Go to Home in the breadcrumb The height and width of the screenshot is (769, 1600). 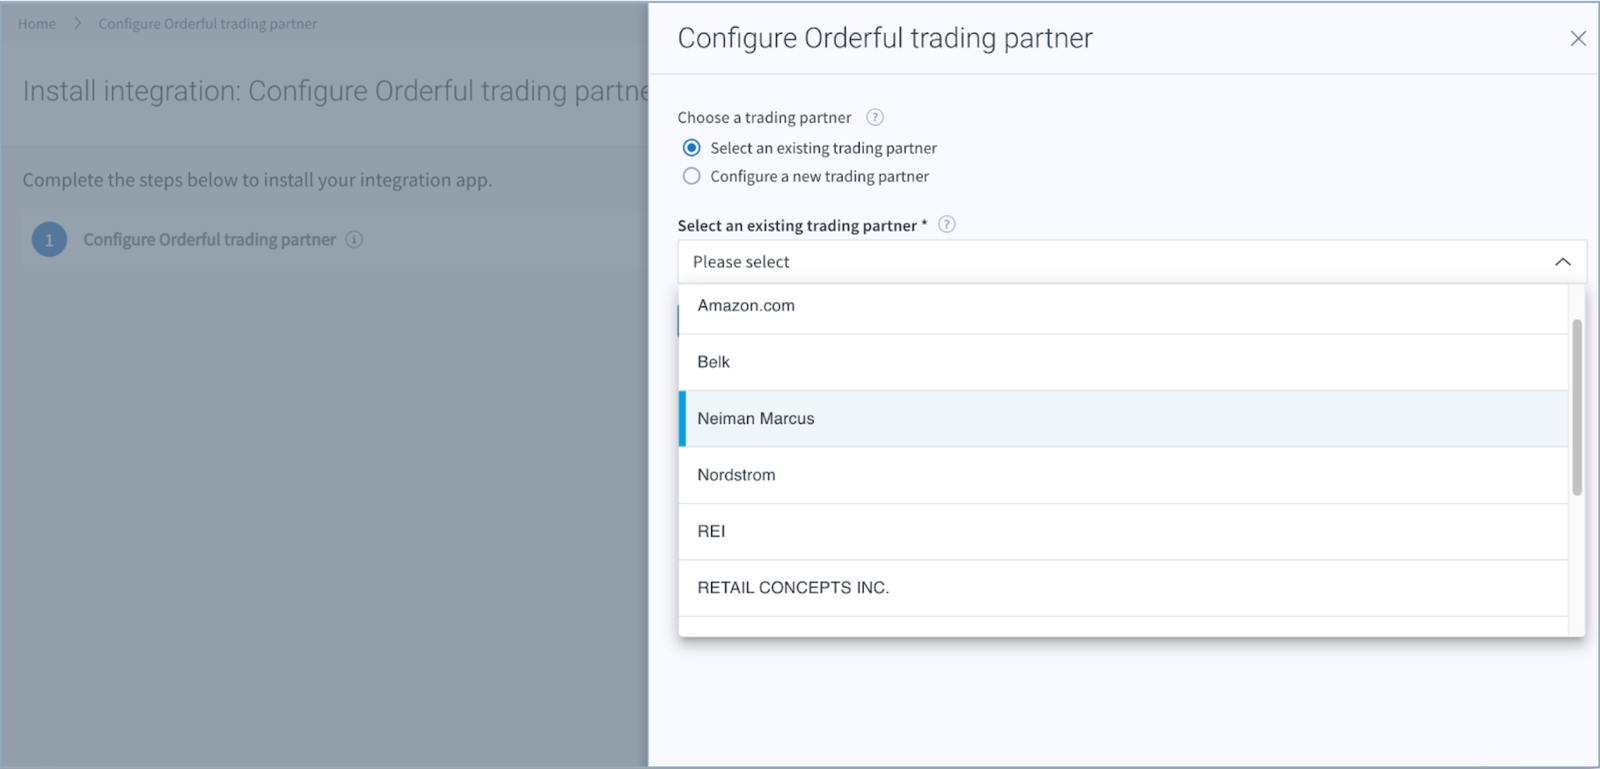pyautogui.click(x=37, y=24)
